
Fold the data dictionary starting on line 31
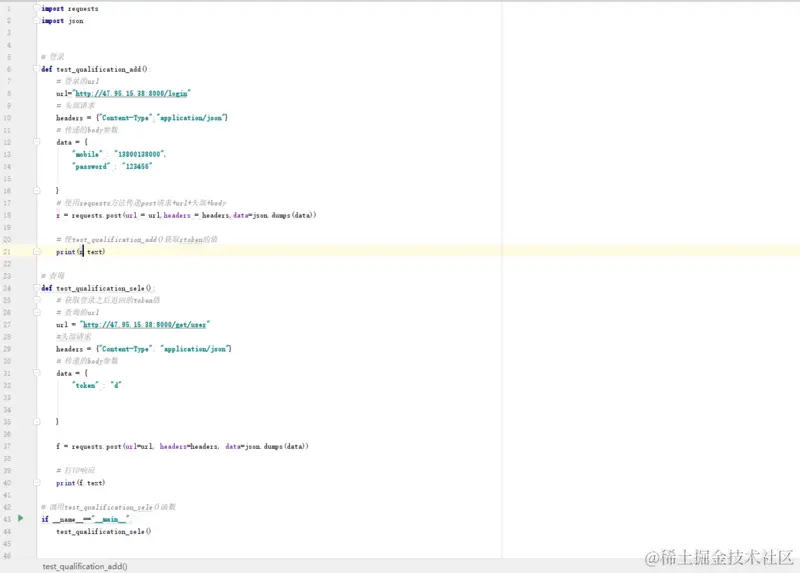37,373
